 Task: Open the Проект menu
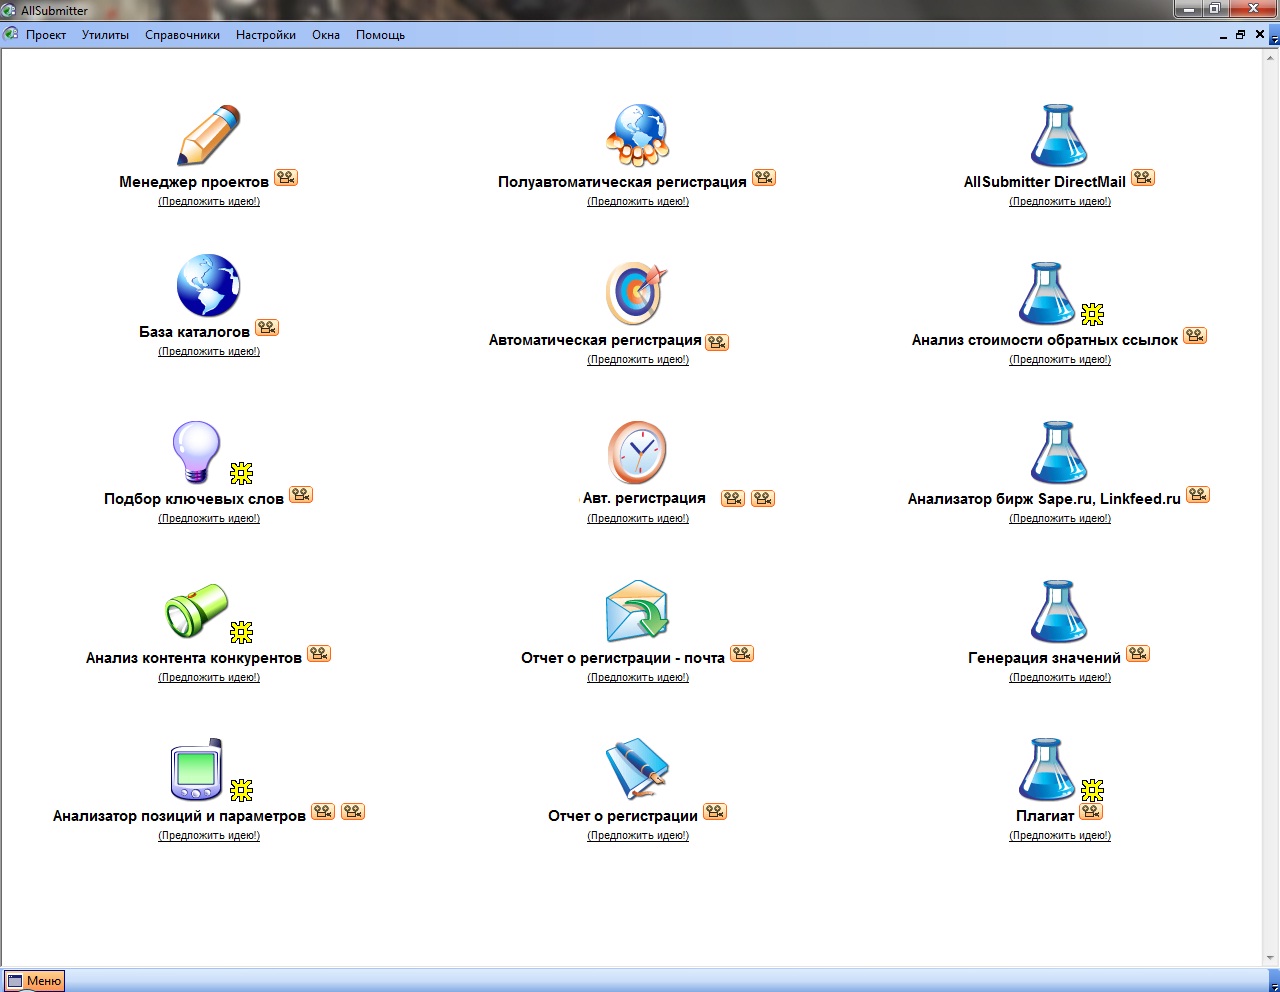point(46,35)
